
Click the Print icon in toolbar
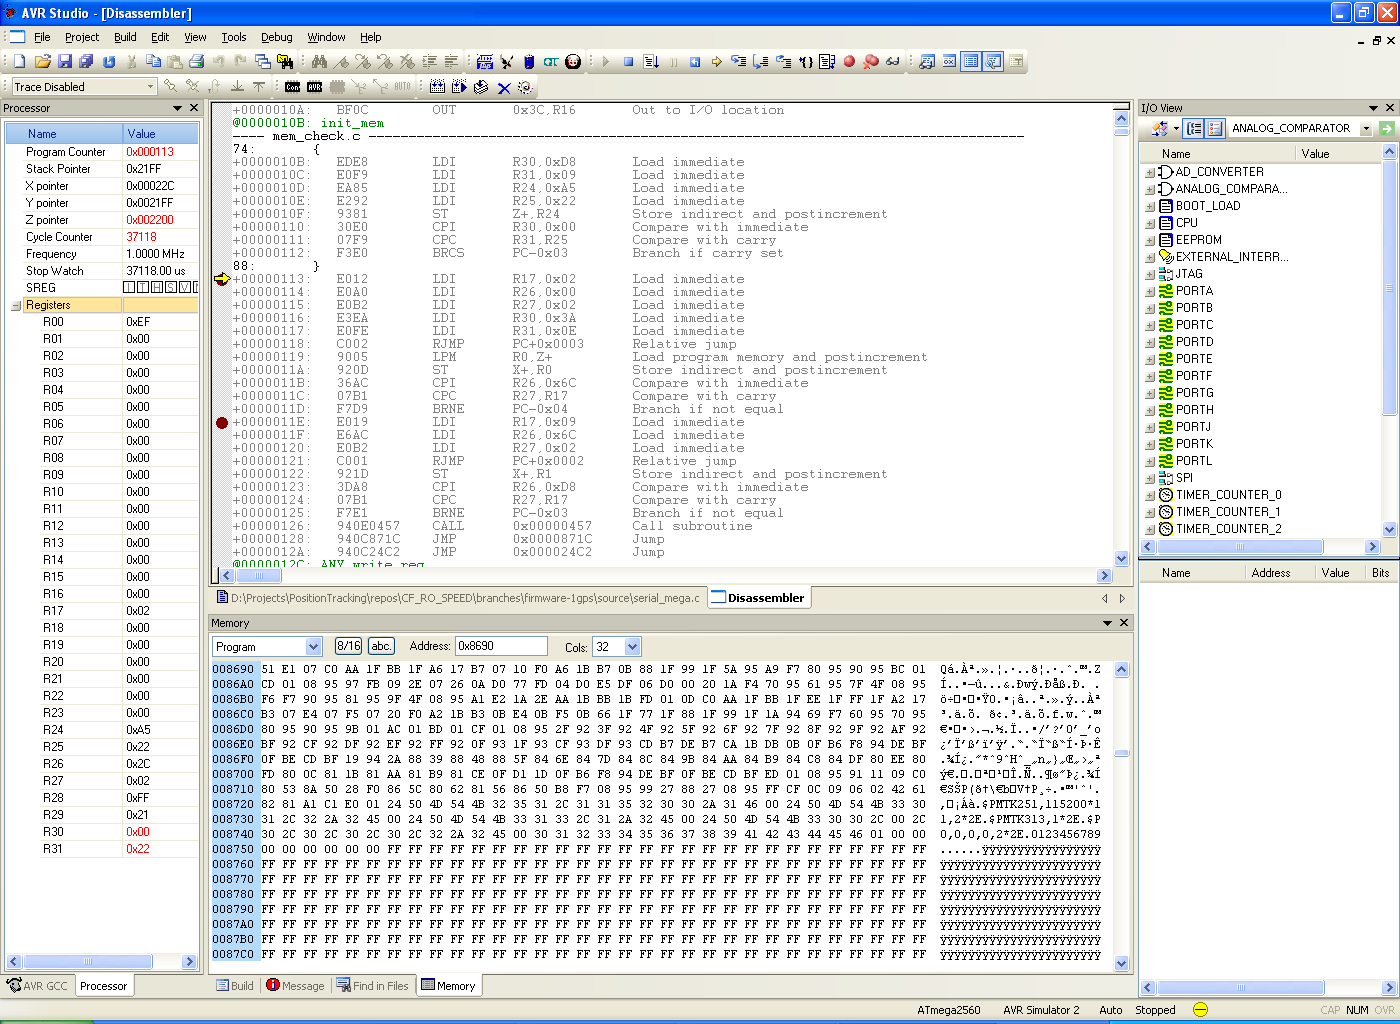click(x=196, y=62)
